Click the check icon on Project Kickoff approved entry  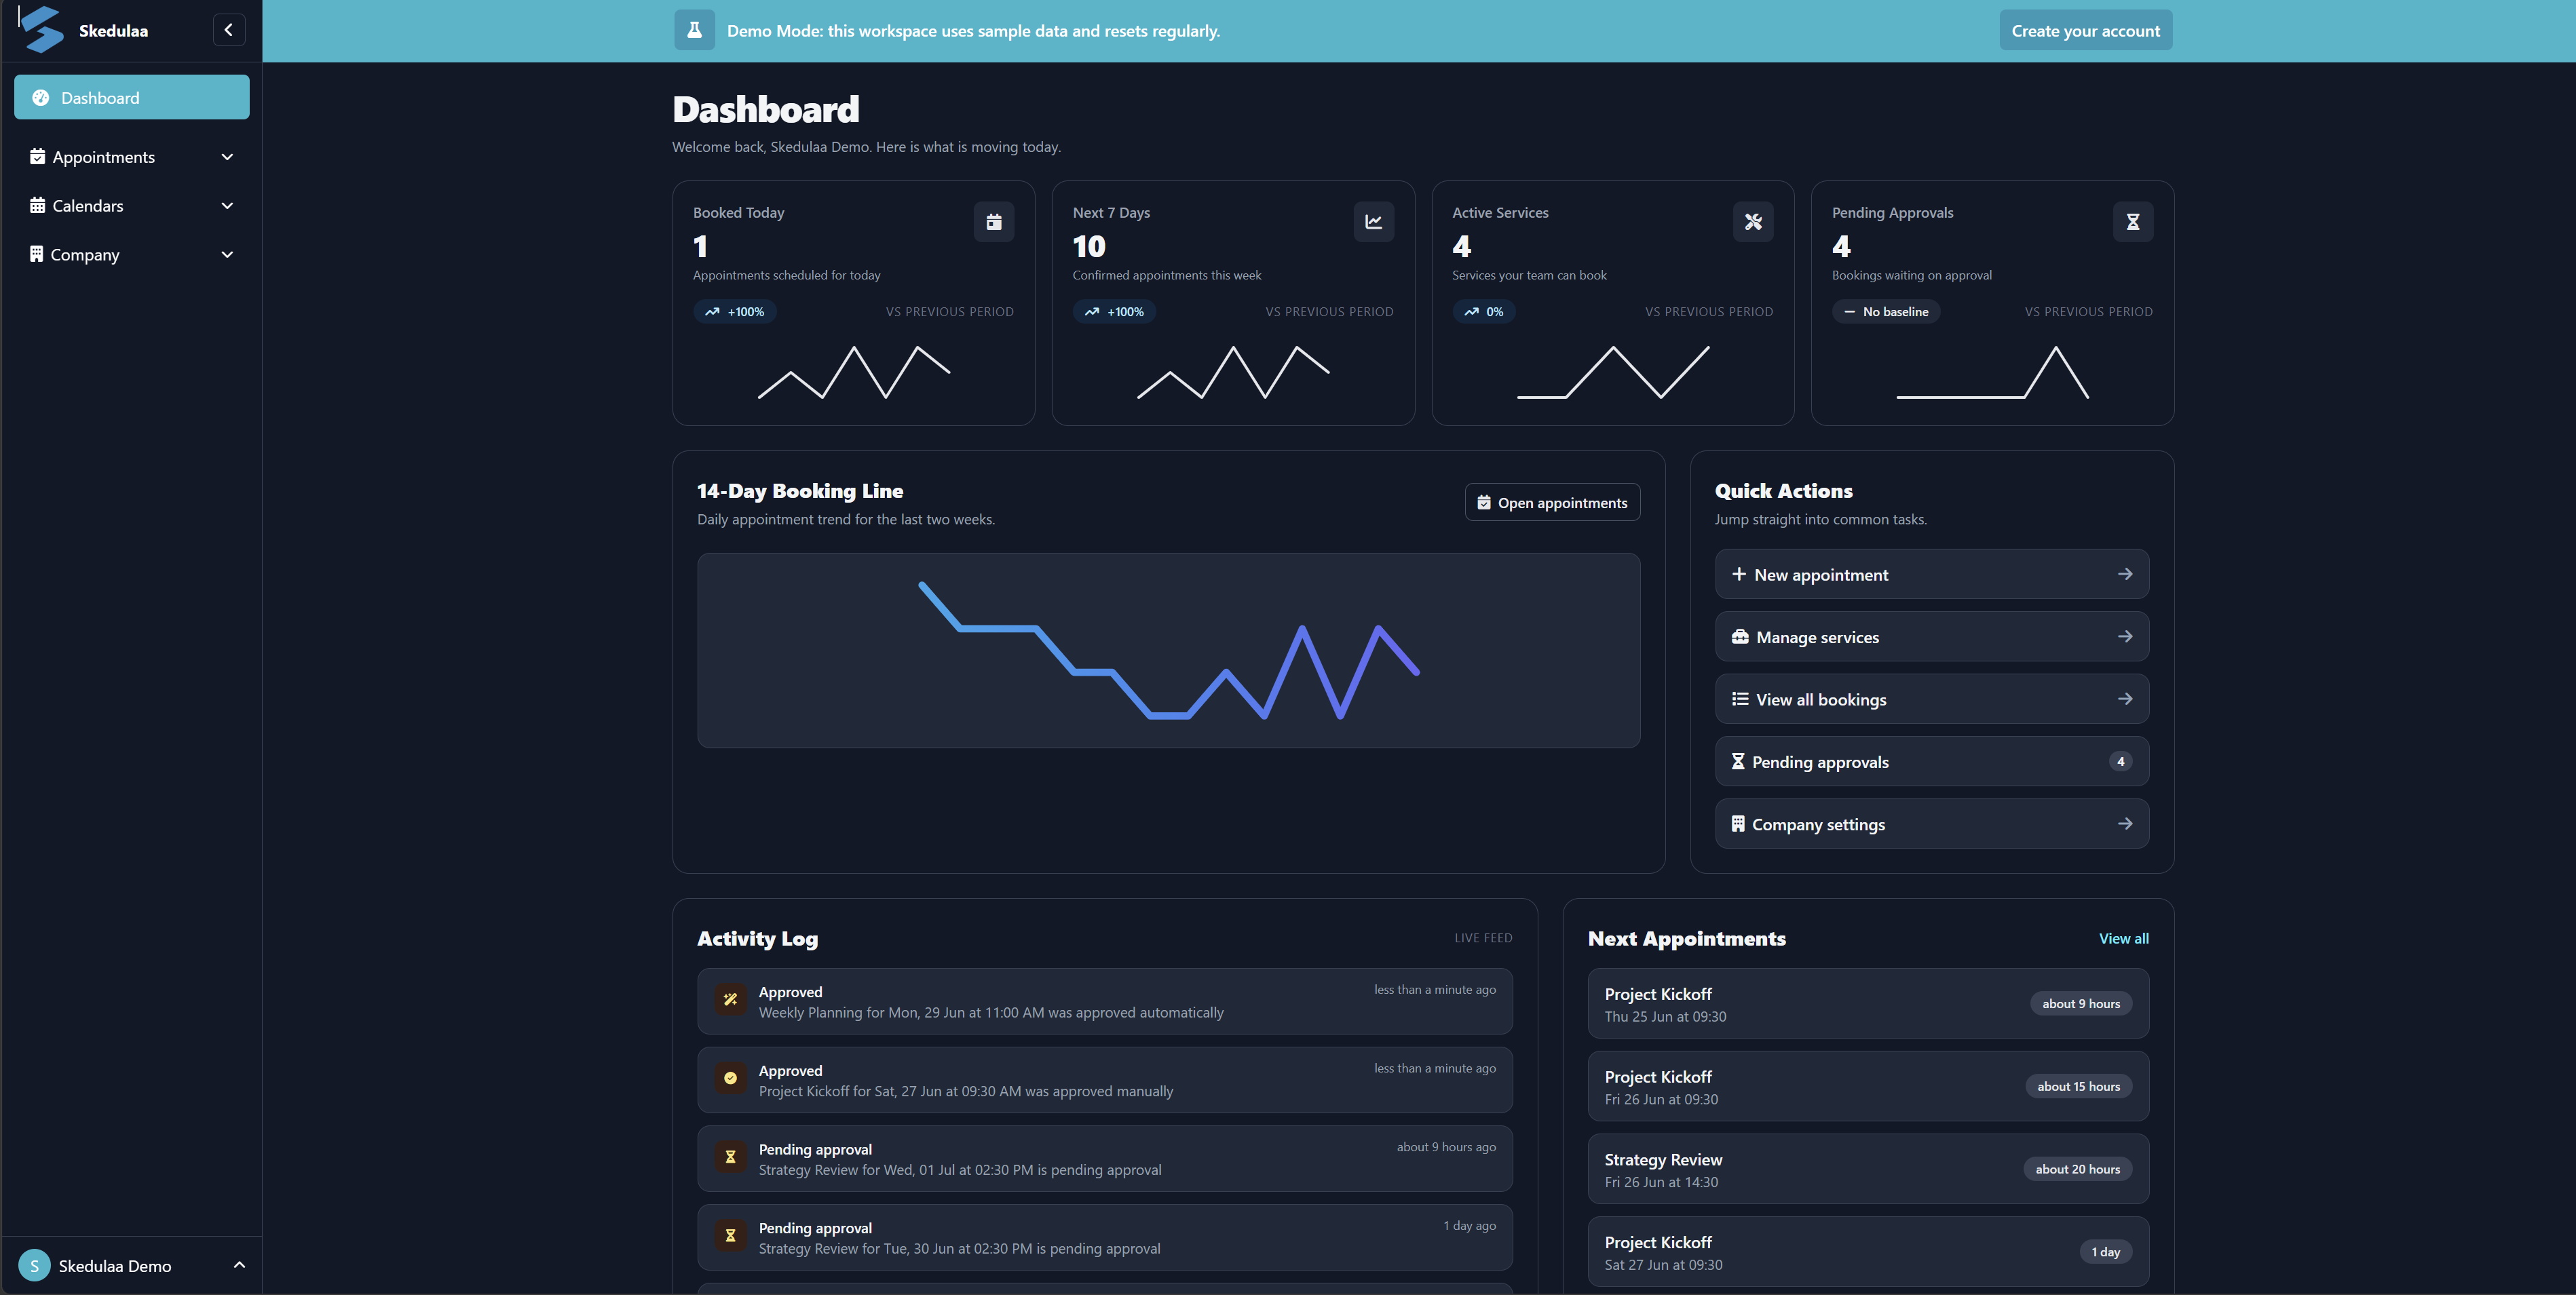coord(730,1078)
